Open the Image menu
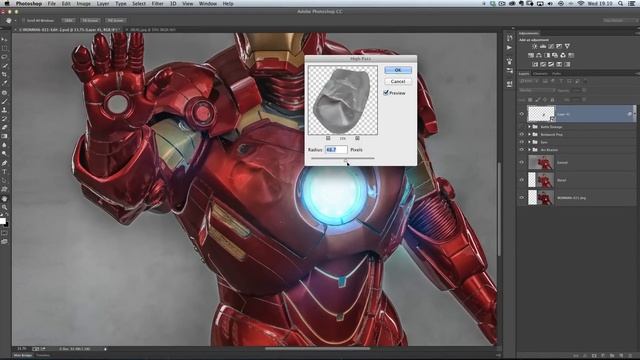The image size is (640, 360). [x=84, y=4]
